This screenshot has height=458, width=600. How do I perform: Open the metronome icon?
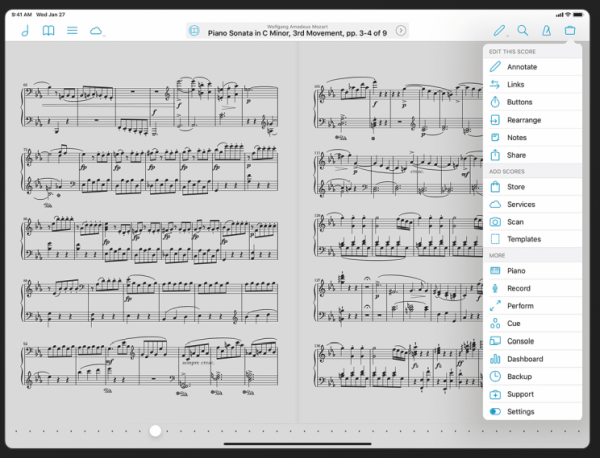click(x=546, y=31)
